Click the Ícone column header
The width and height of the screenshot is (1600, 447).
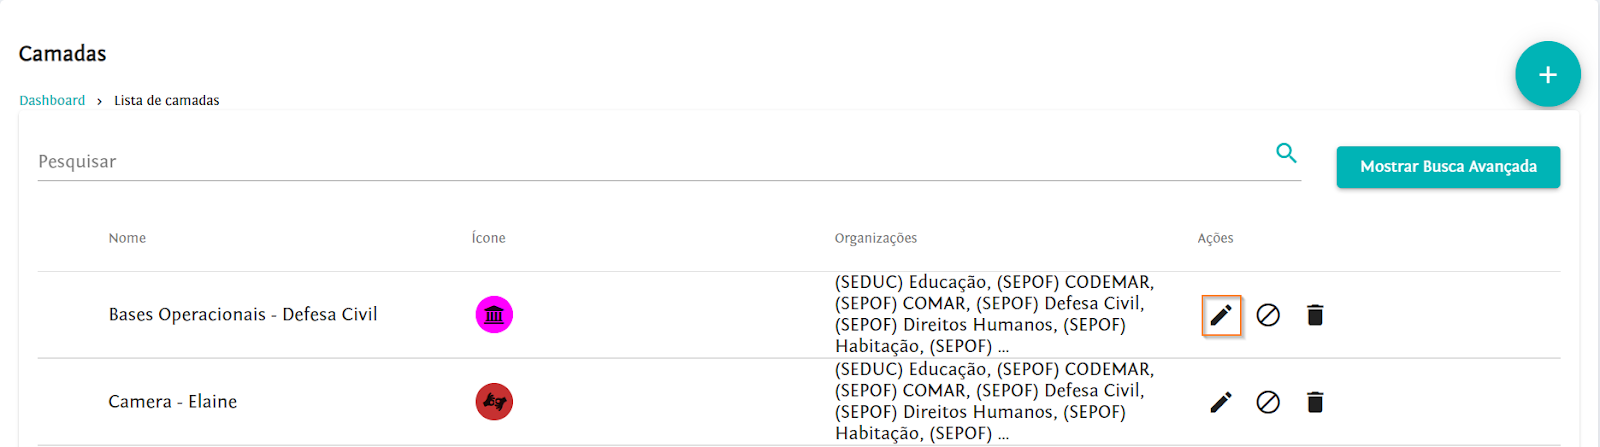(488, 238)
